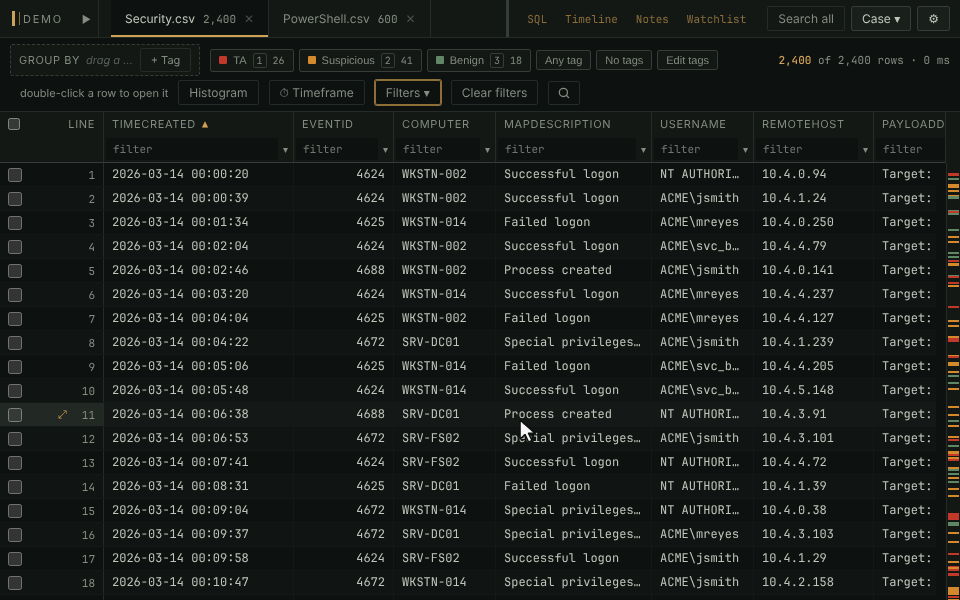Open TimeCreated column filter dropdown arrow
960x600 pixels.
(x=285, y=150)
